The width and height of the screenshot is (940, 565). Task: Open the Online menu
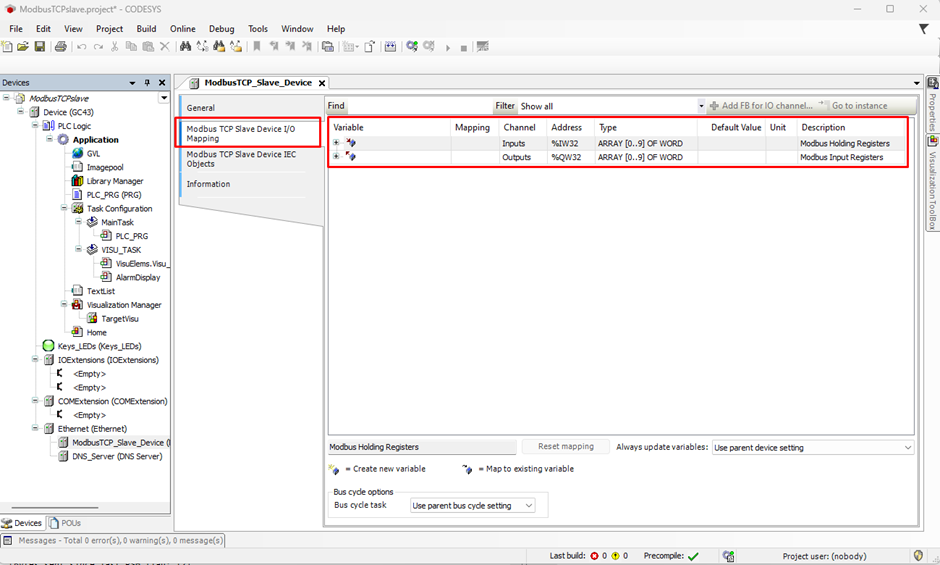click(182, 29)
